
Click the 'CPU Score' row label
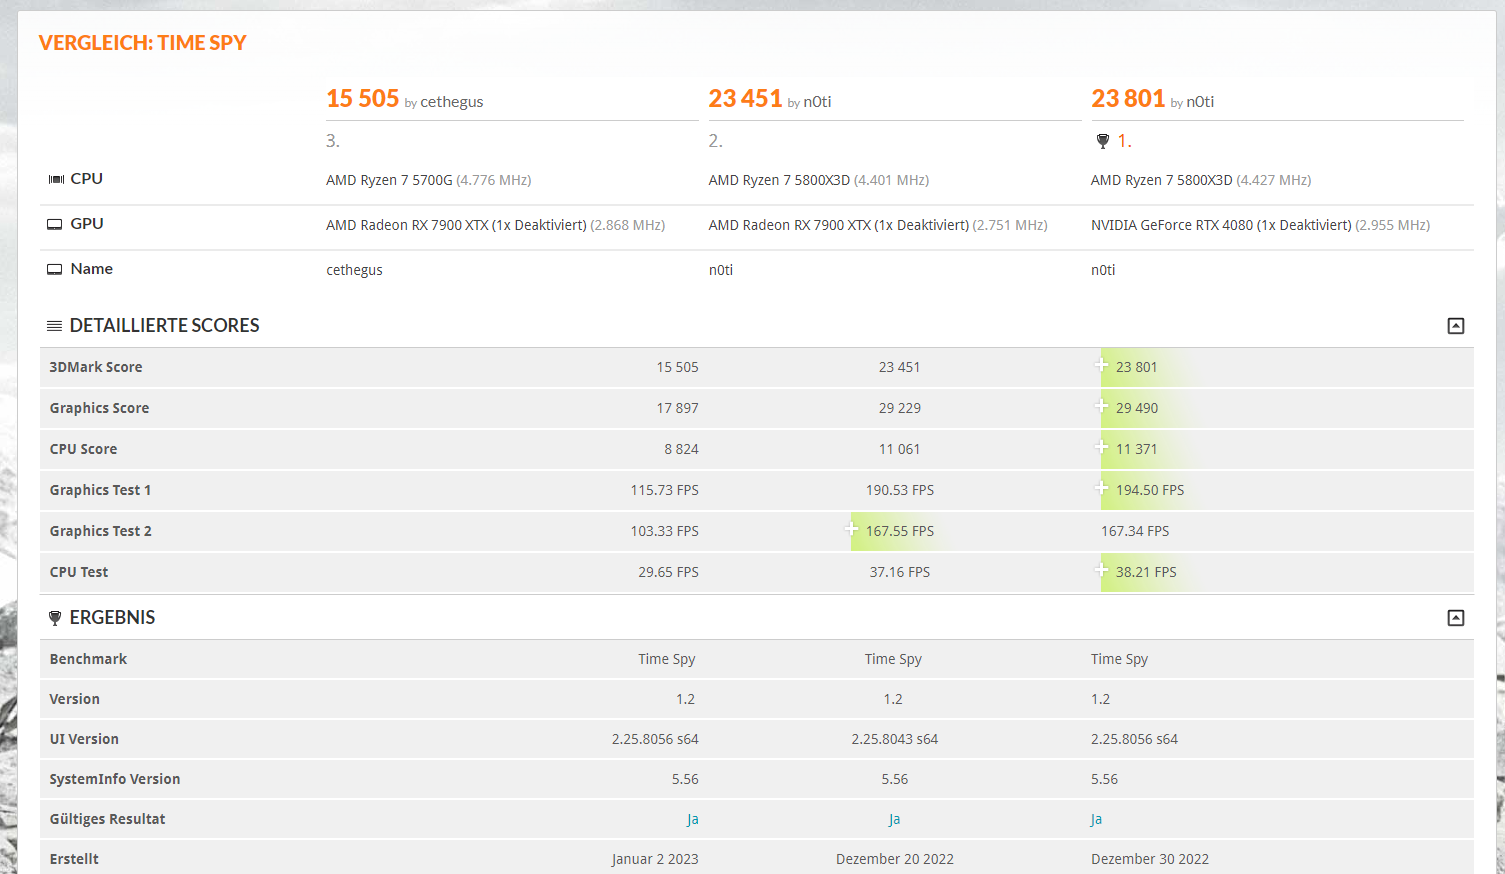(83, 449)
